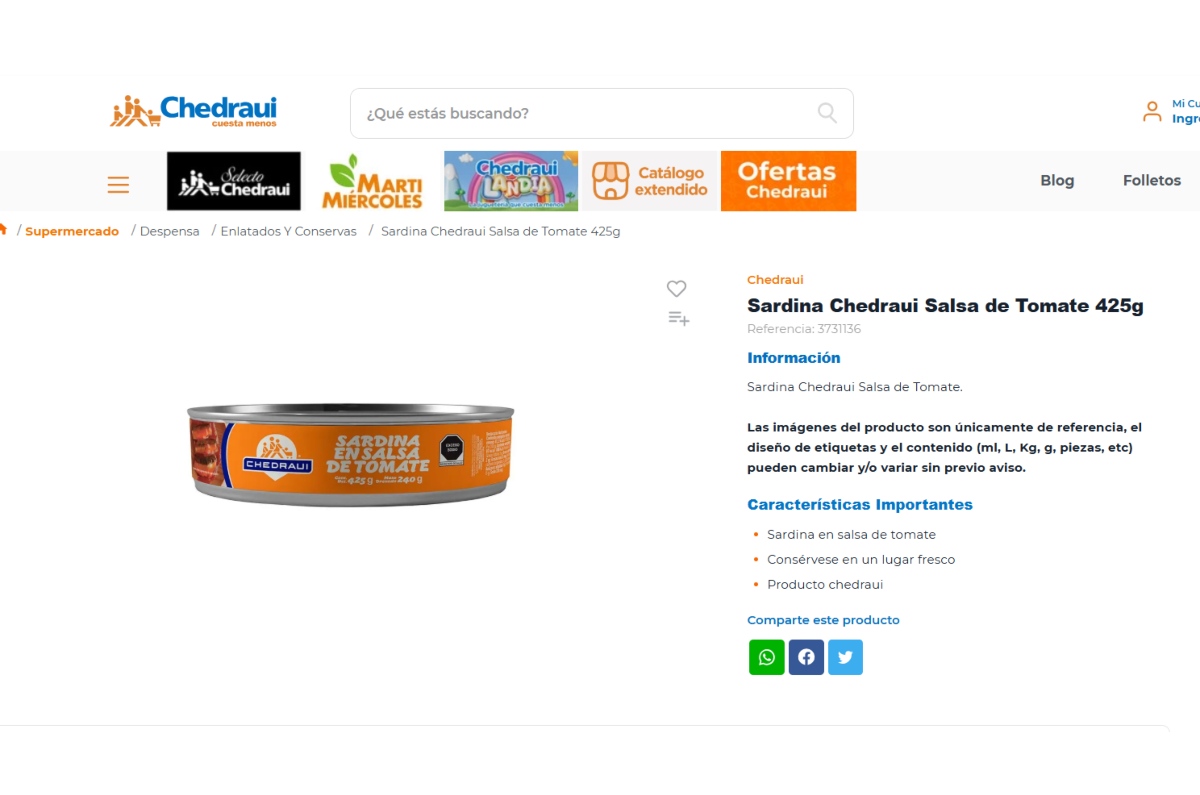Go to Blog page
The width and height of the screenshot is (1200, 795).
pos(1057,181)
